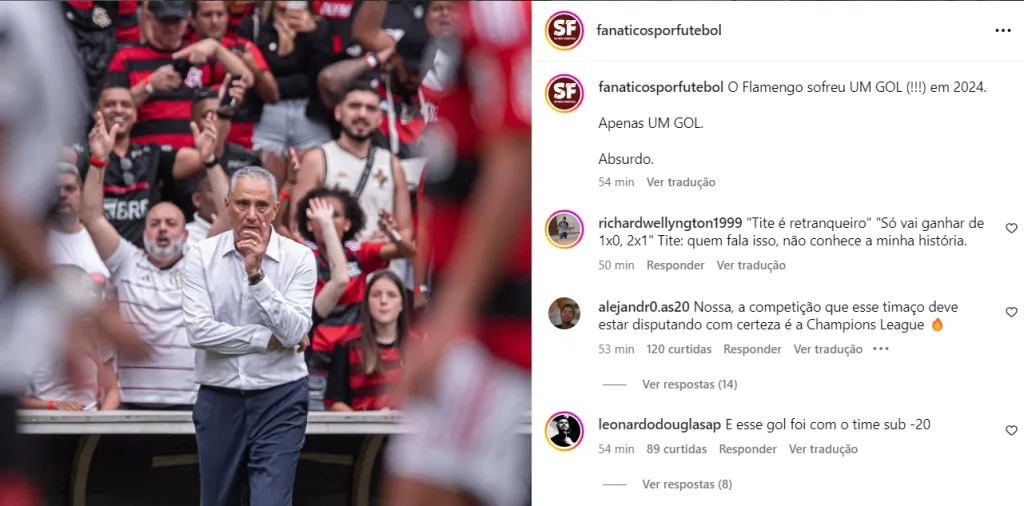Like alejandr0.as20's comment with heart icon
The image size is (1024, 506).
[x=1011, y=311]
